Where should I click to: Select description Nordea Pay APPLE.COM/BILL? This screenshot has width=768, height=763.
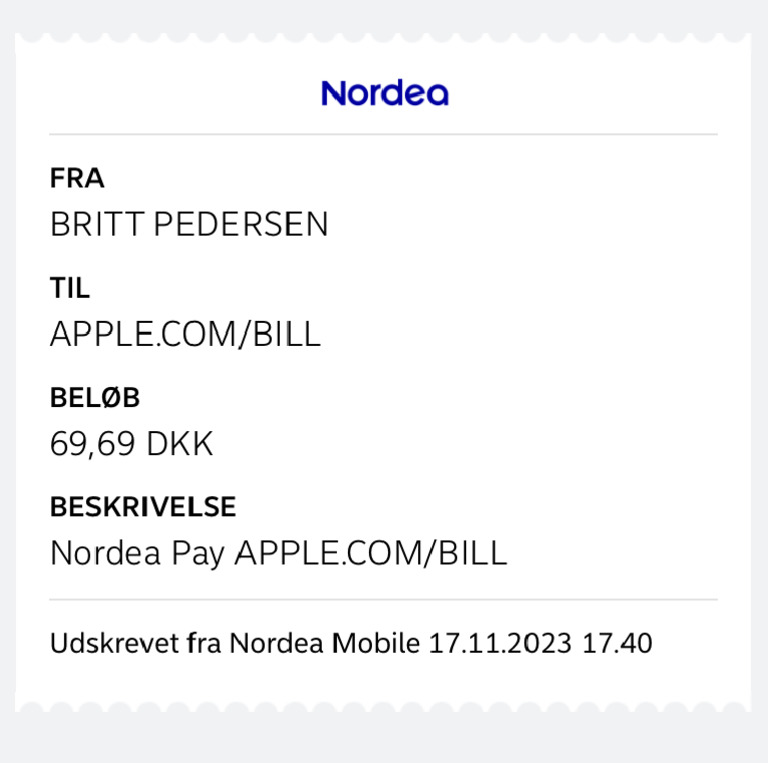[x=278, y=553]
